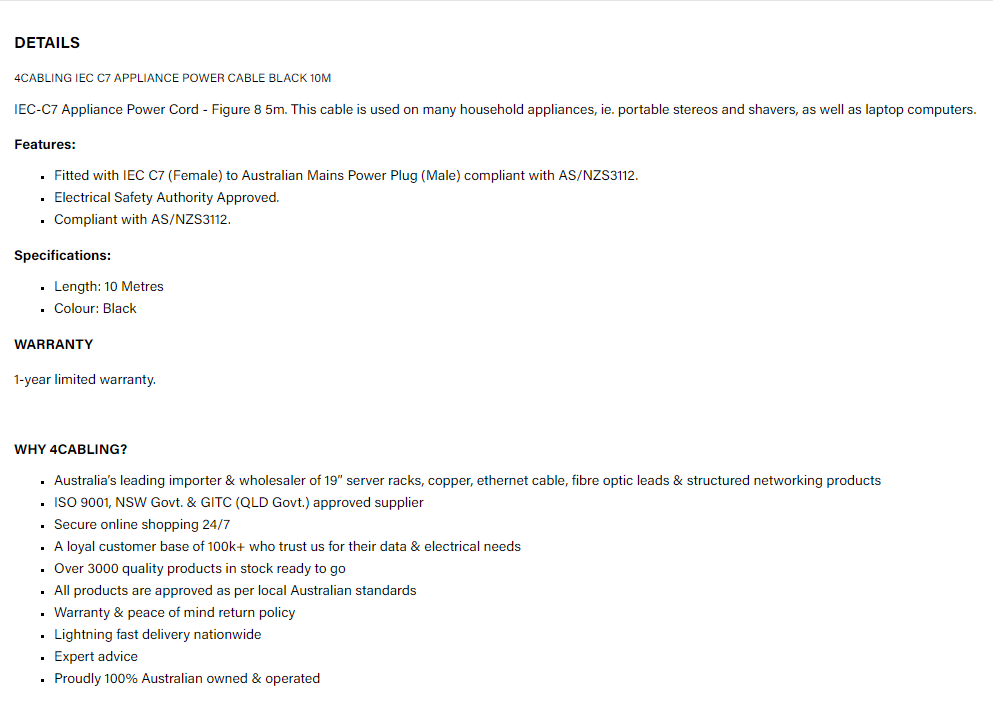Select the 'Fitted with IEC C7 (Female)' bullet

tap(345, 175)
